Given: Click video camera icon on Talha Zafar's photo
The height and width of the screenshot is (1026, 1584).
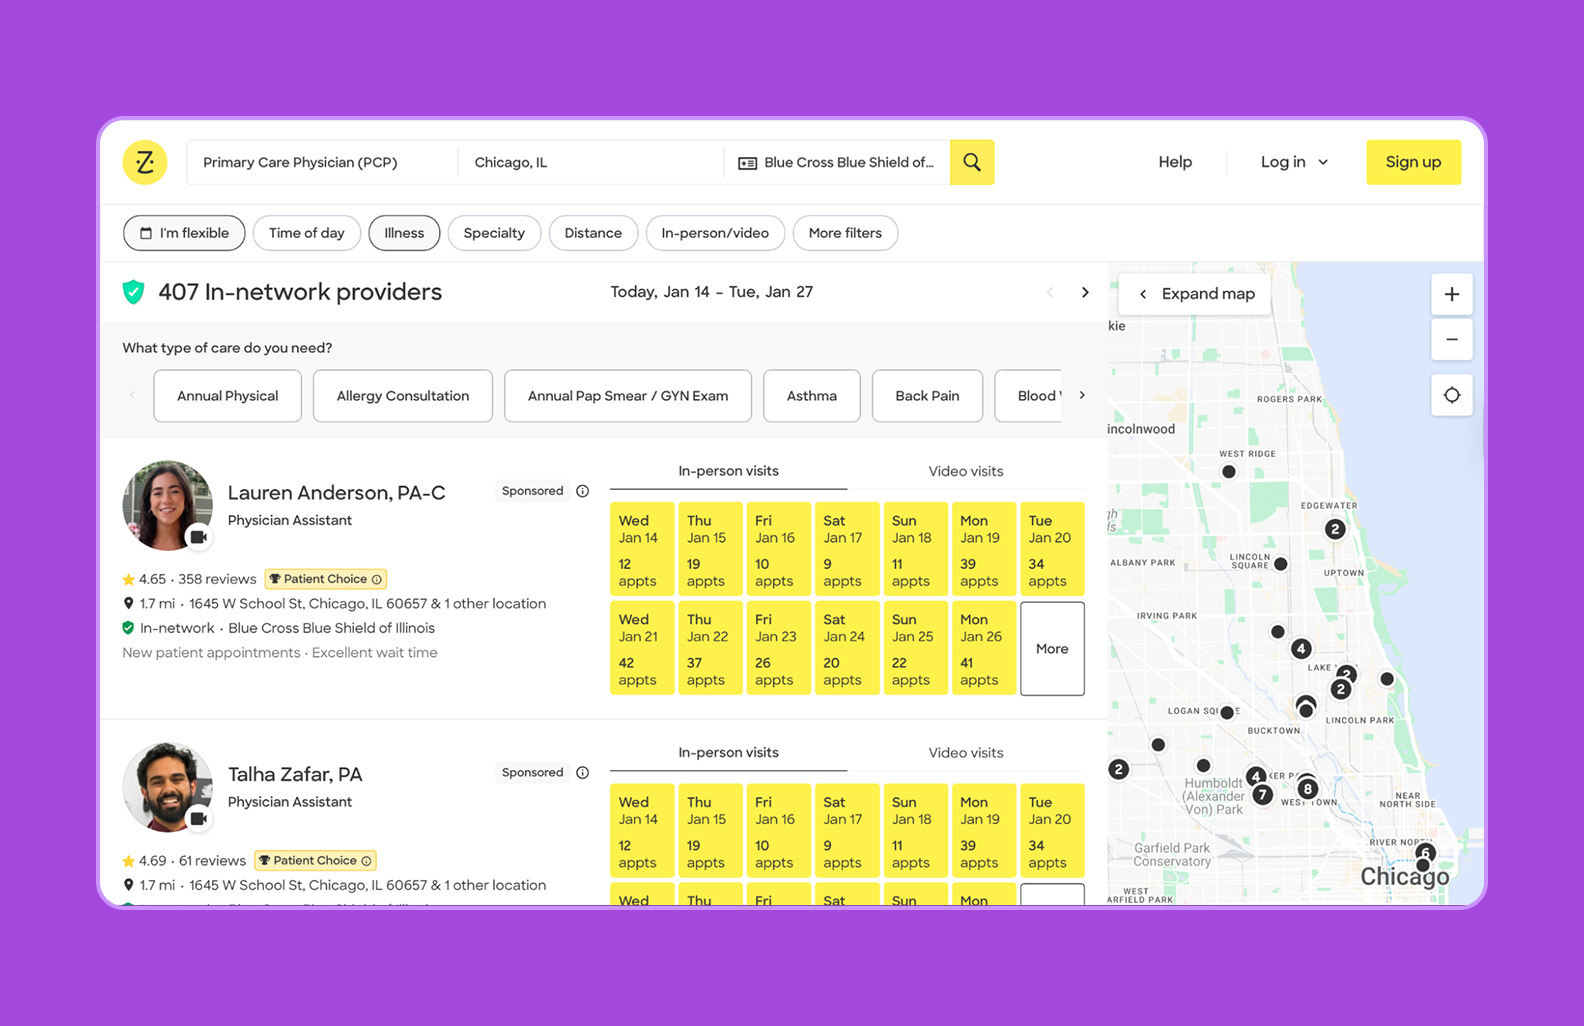Looking at the screenshot, I should coord(199,819).
